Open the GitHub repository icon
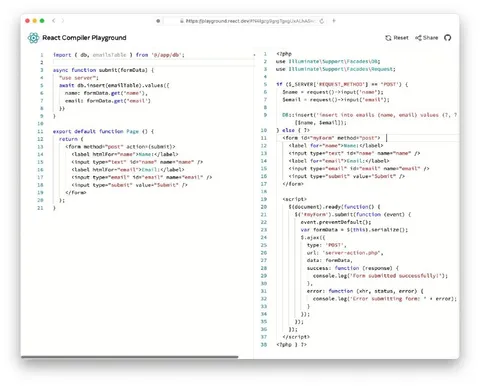 tap(448, 38)
